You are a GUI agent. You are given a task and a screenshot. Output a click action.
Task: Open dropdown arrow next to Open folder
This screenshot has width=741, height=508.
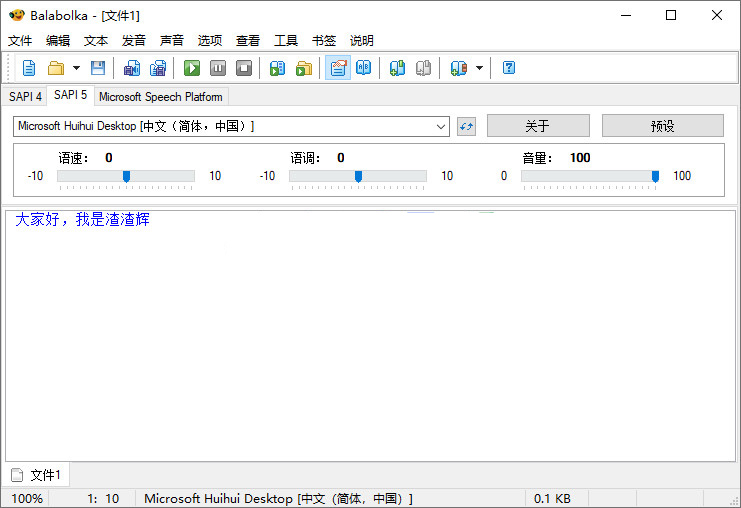[76, 68]
